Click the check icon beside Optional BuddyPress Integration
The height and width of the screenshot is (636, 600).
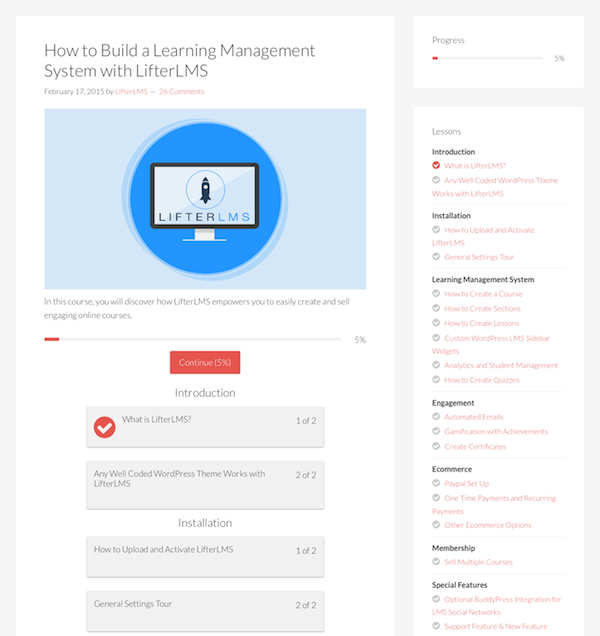[x=436, y=599]
